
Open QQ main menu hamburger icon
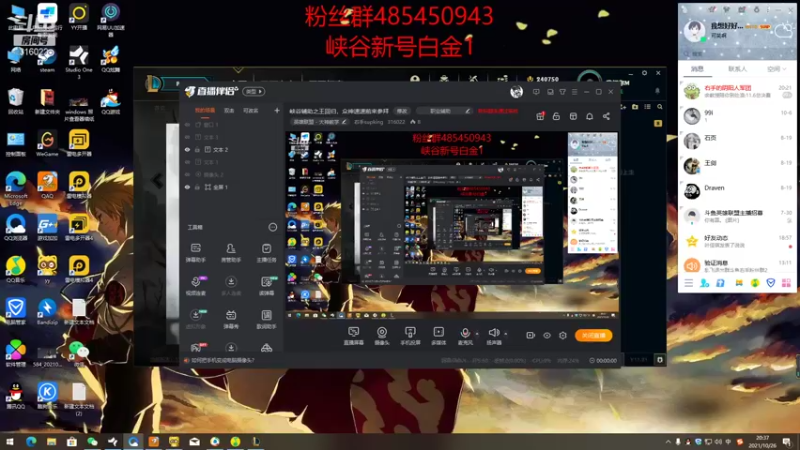(x=688, y=283)
